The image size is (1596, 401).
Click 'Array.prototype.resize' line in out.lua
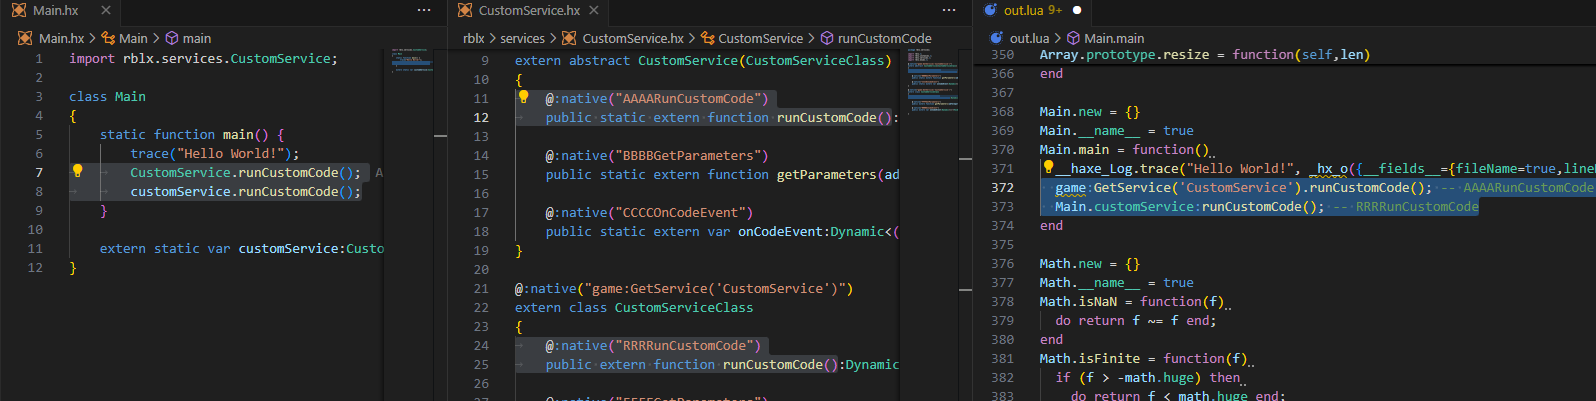[x=1205, y=54]
